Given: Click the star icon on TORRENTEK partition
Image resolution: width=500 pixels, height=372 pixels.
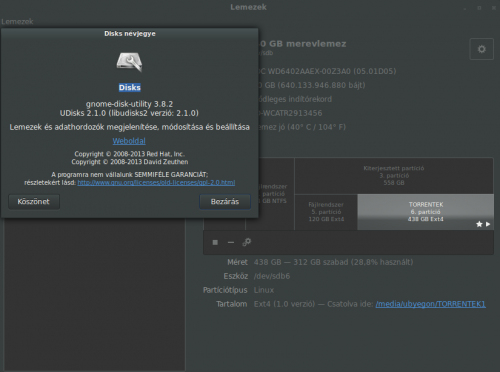Looking at the screenshot, I should (479, 224).
